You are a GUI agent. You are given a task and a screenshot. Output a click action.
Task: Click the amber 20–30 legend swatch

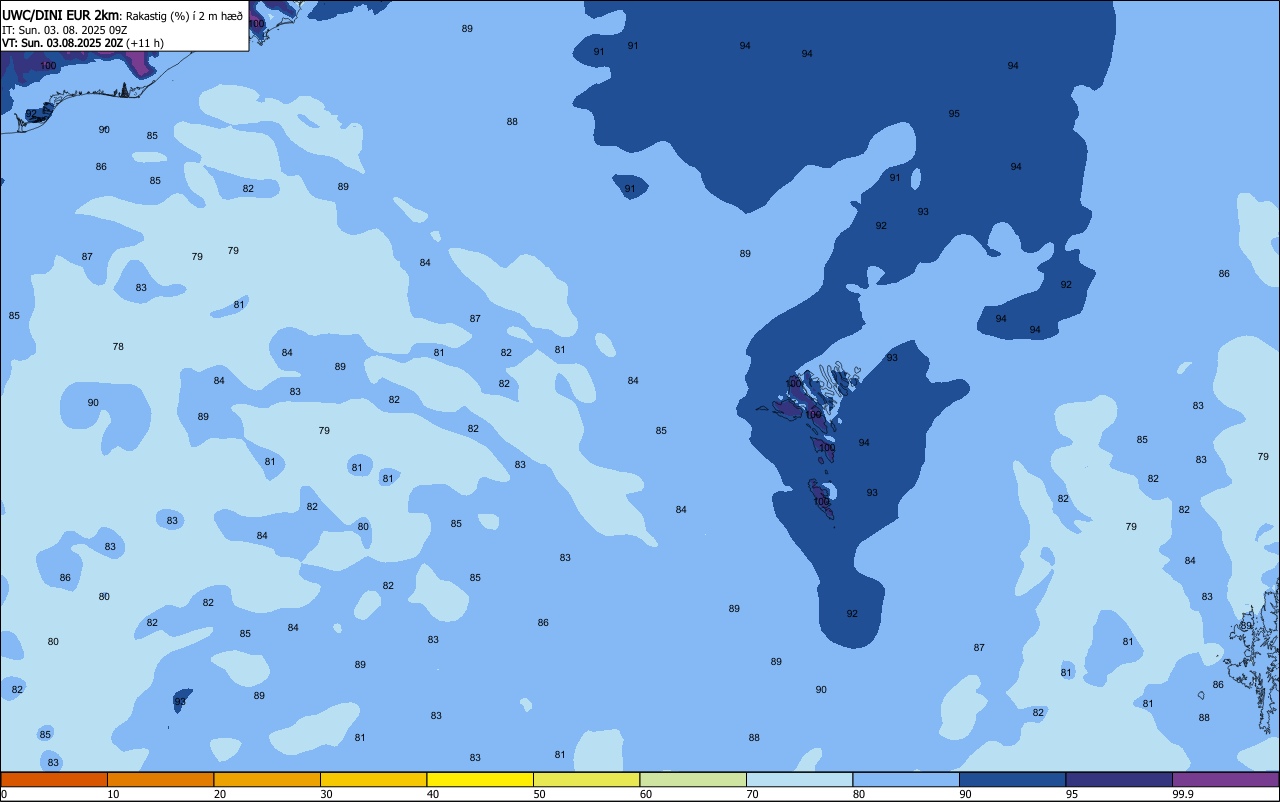(x=267, y=779)
